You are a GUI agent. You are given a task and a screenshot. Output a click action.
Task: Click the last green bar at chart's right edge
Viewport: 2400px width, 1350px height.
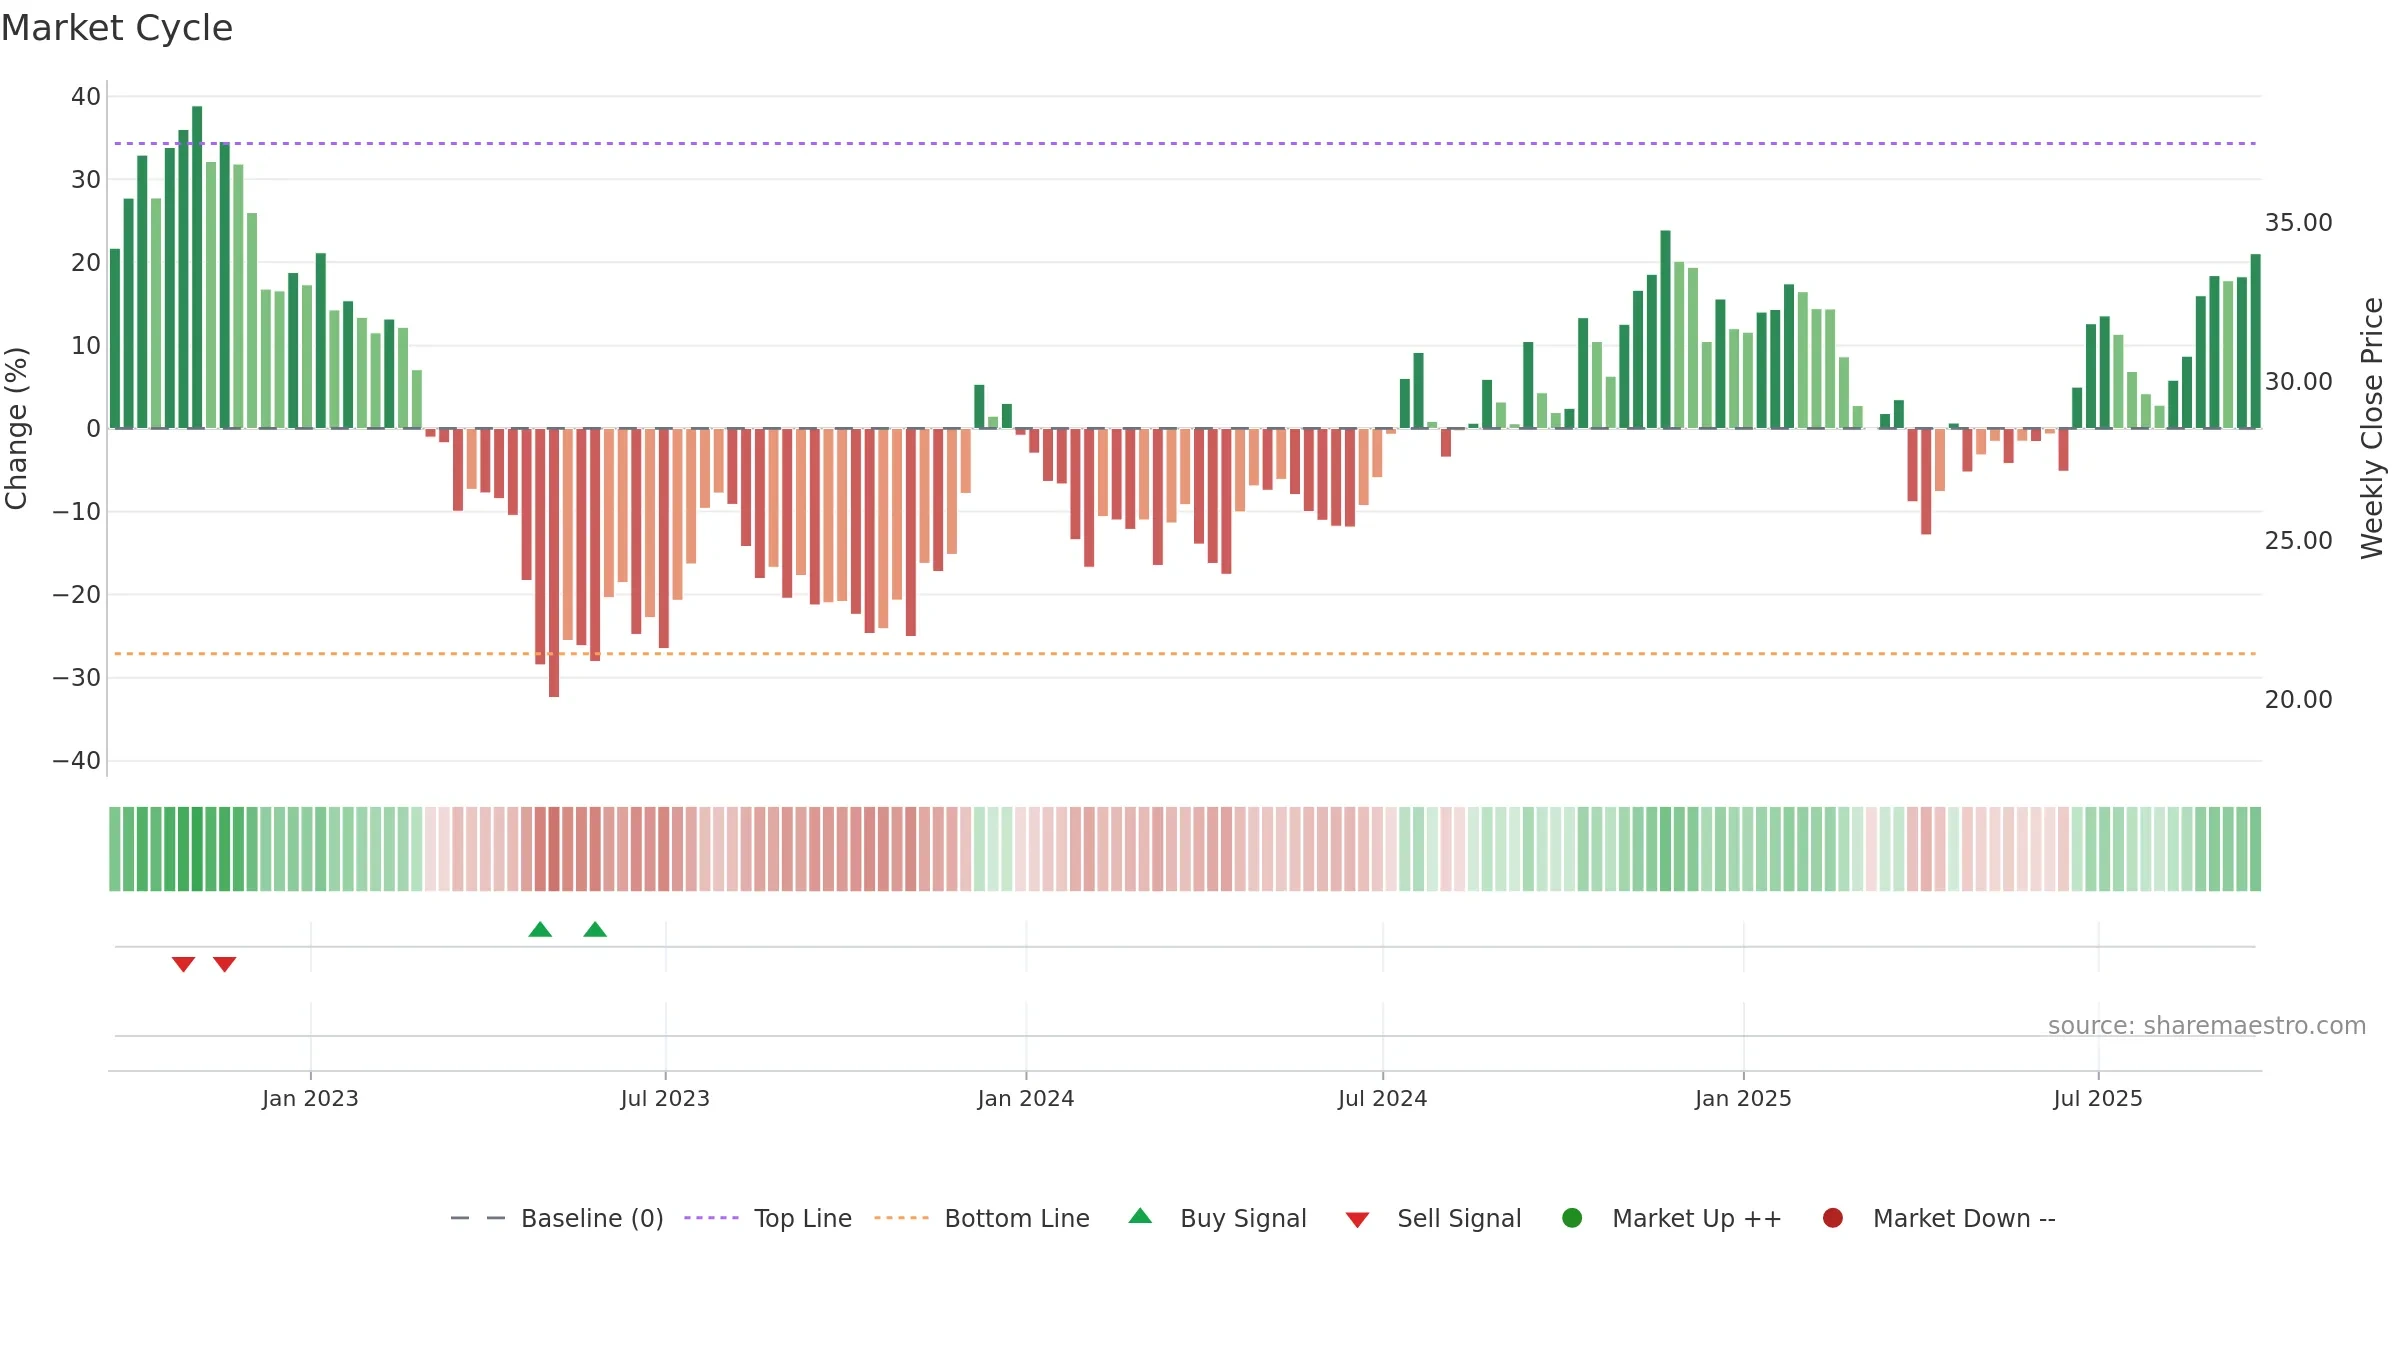coord(2255,341)
